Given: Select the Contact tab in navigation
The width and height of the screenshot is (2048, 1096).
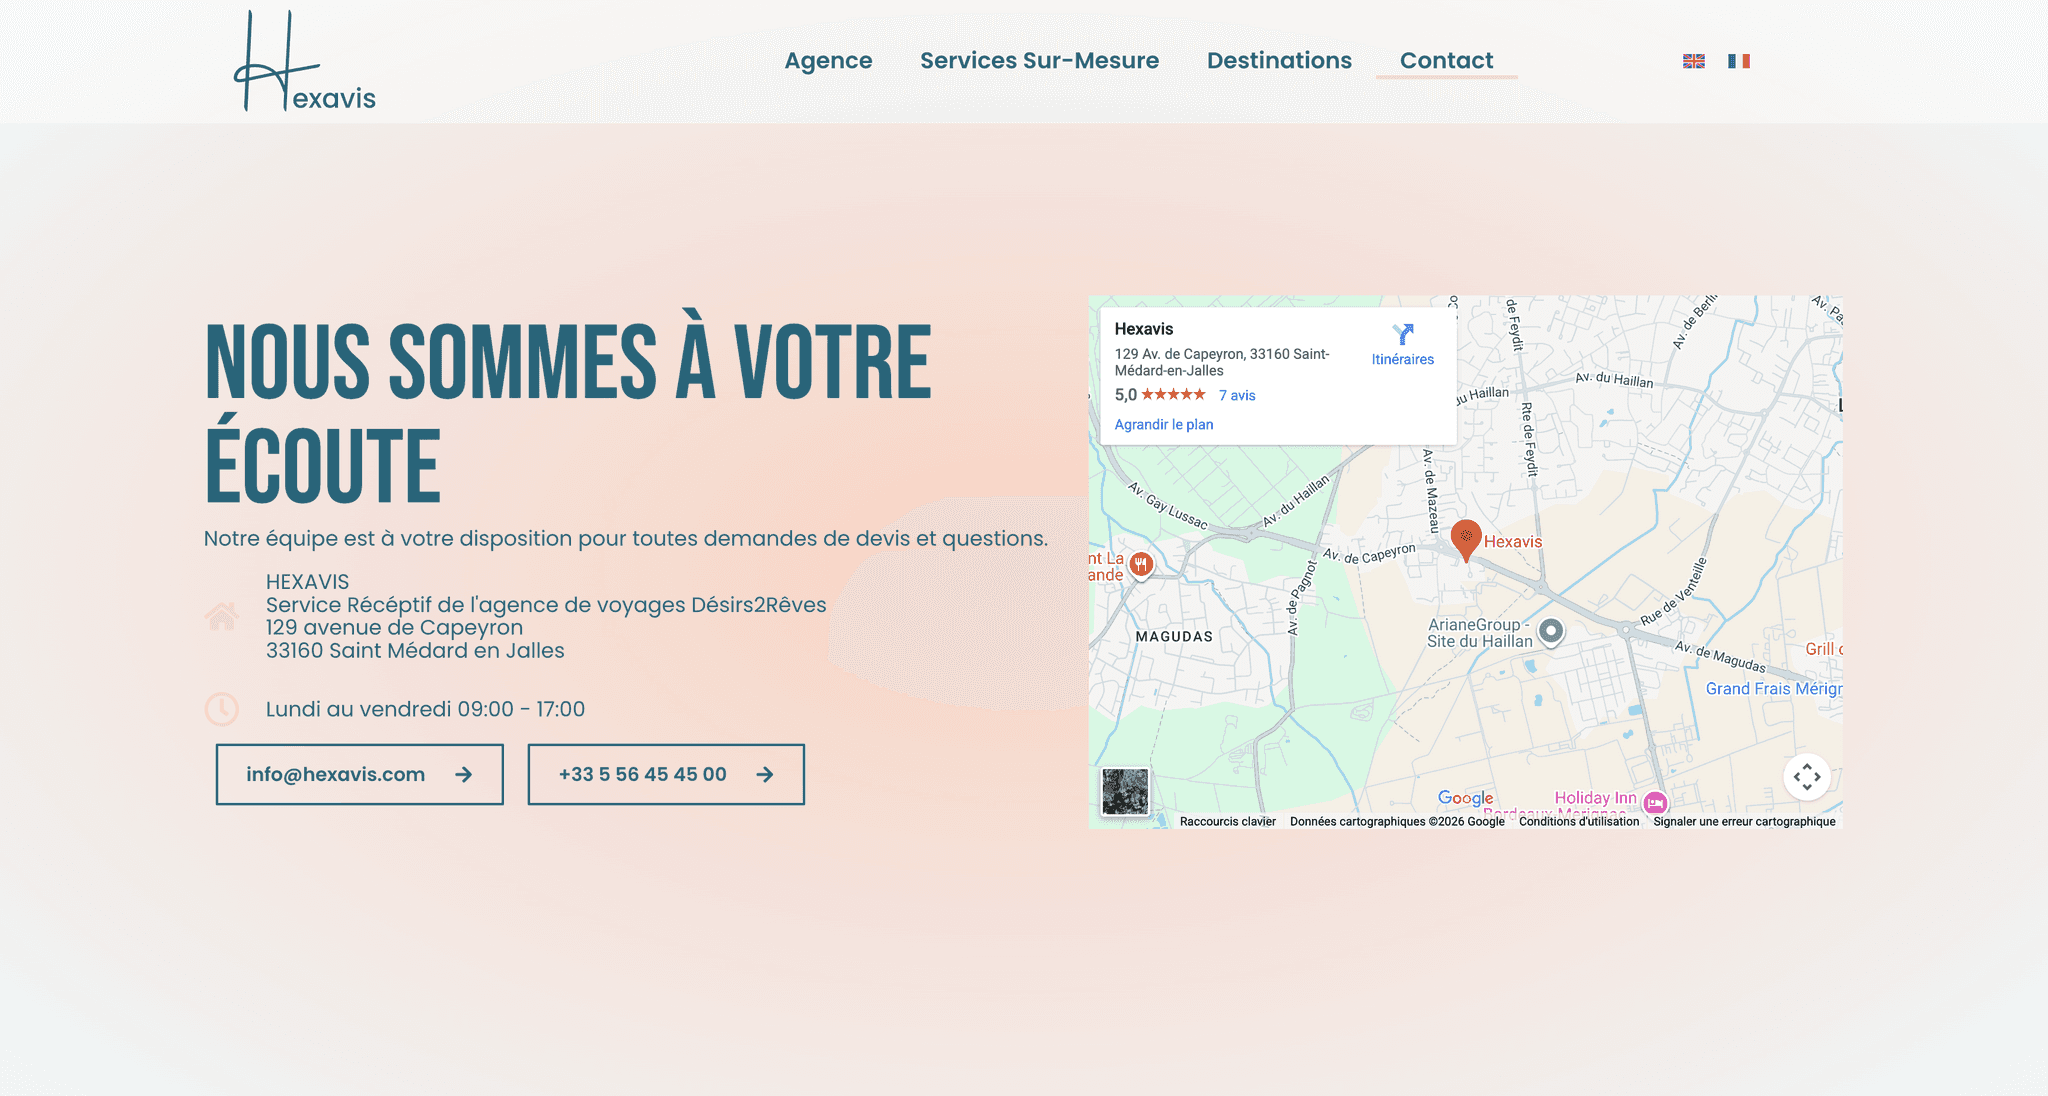Looking at the screenshot, I should pos(1445,60).
